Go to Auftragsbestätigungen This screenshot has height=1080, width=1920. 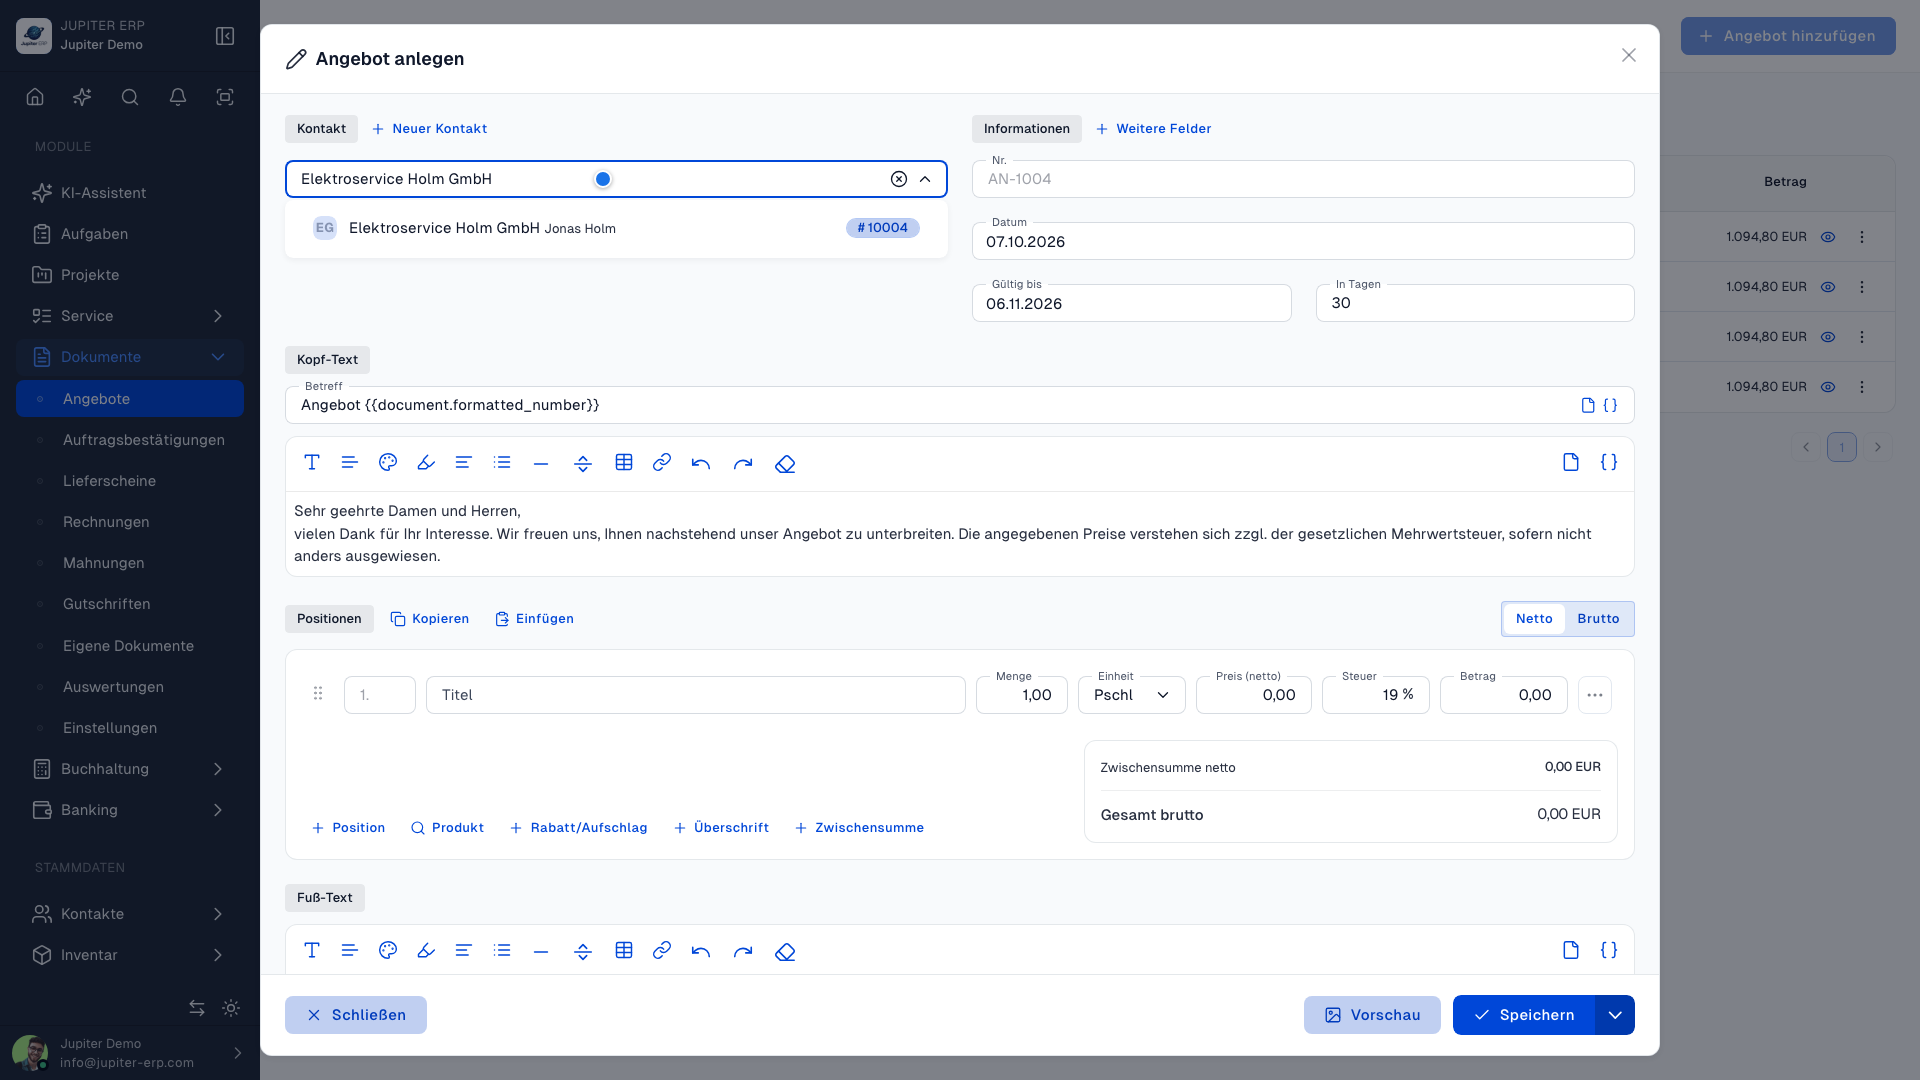coord(130,440)
